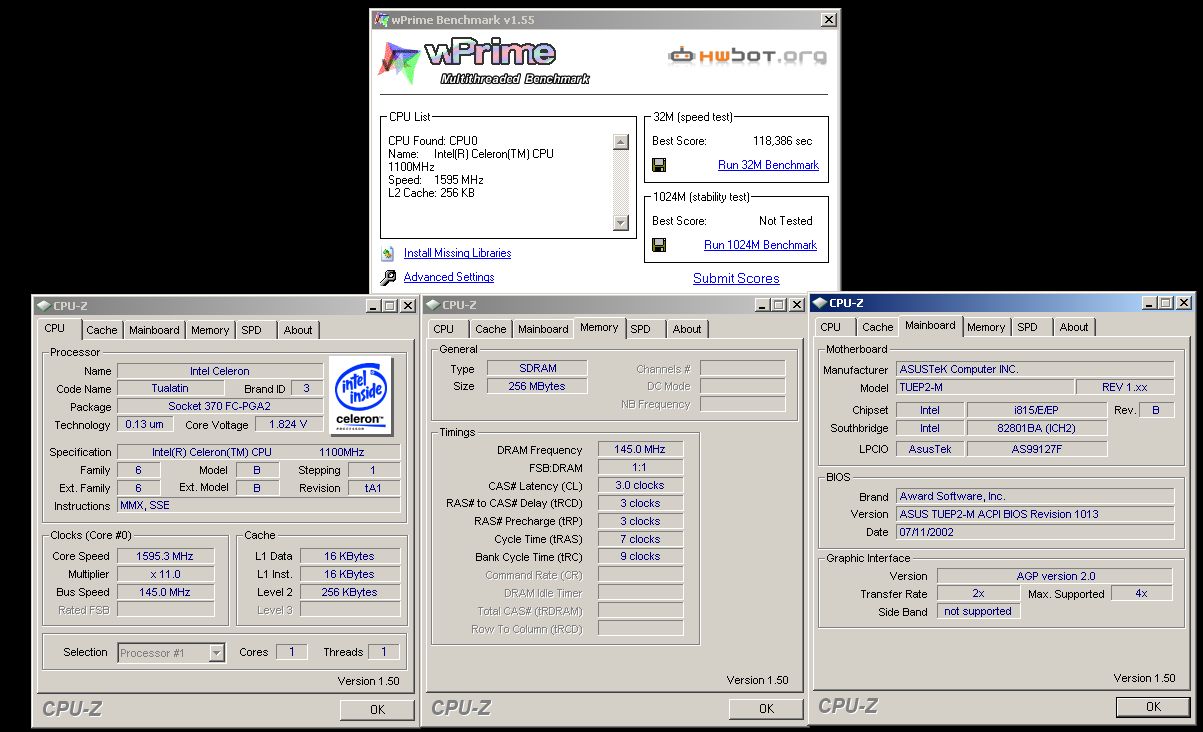Click the Level 2 cache 256 KBytes value

click(350, 592)
